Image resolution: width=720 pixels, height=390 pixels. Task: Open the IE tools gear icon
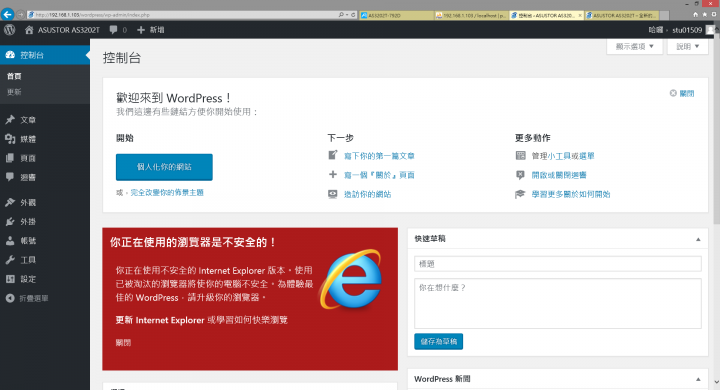pos(714,15)
